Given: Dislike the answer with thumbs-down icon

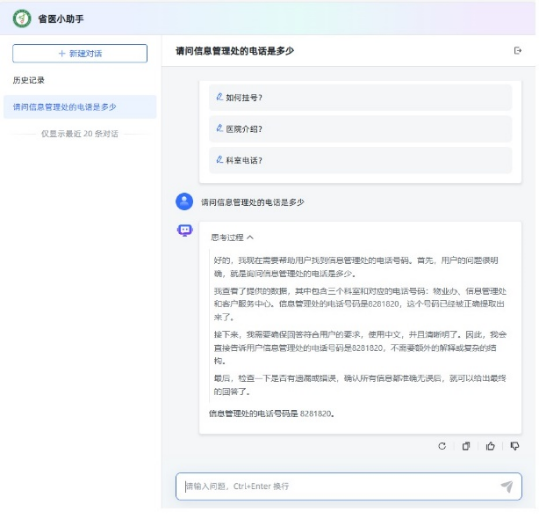Looking at the screenshot, I should (x=515, y=446).
